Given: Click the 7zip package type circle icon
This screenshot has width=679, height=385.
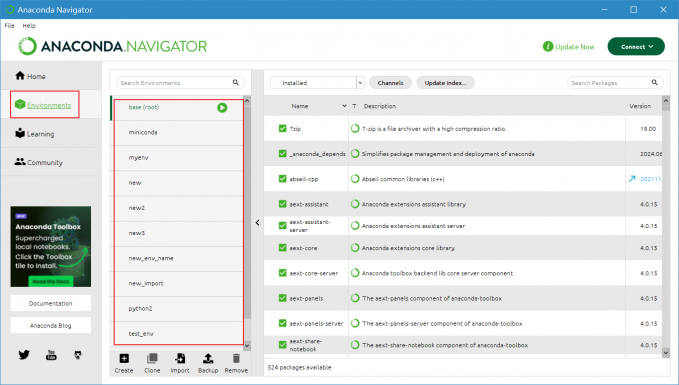Looking at the screenshot, I should point(355,129).
